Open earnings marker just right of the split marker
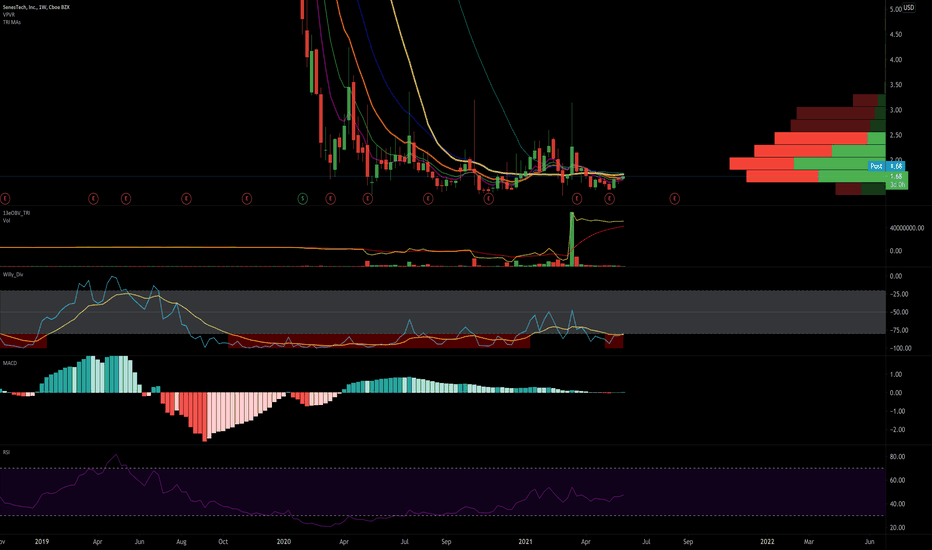932x550 pixels. pos(330,199)
